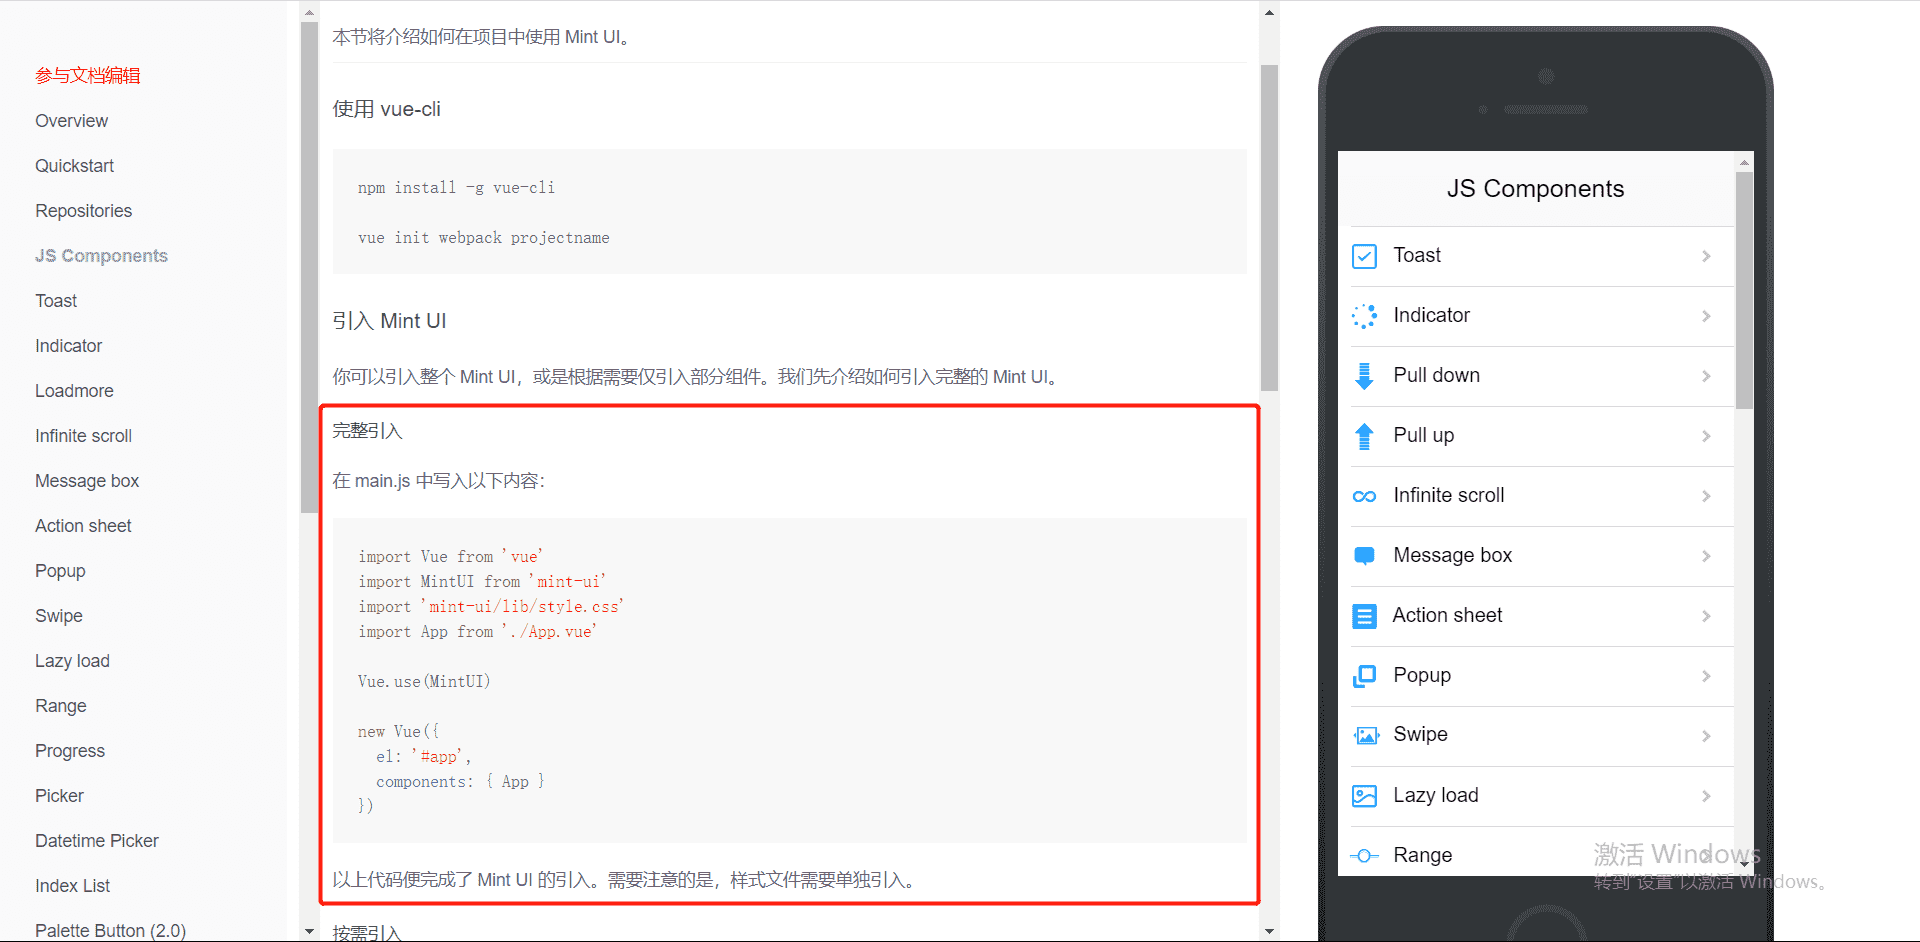1920x942 pixels.
Task: Click the 使用 vue-cli heading
Action: point(386,109)
